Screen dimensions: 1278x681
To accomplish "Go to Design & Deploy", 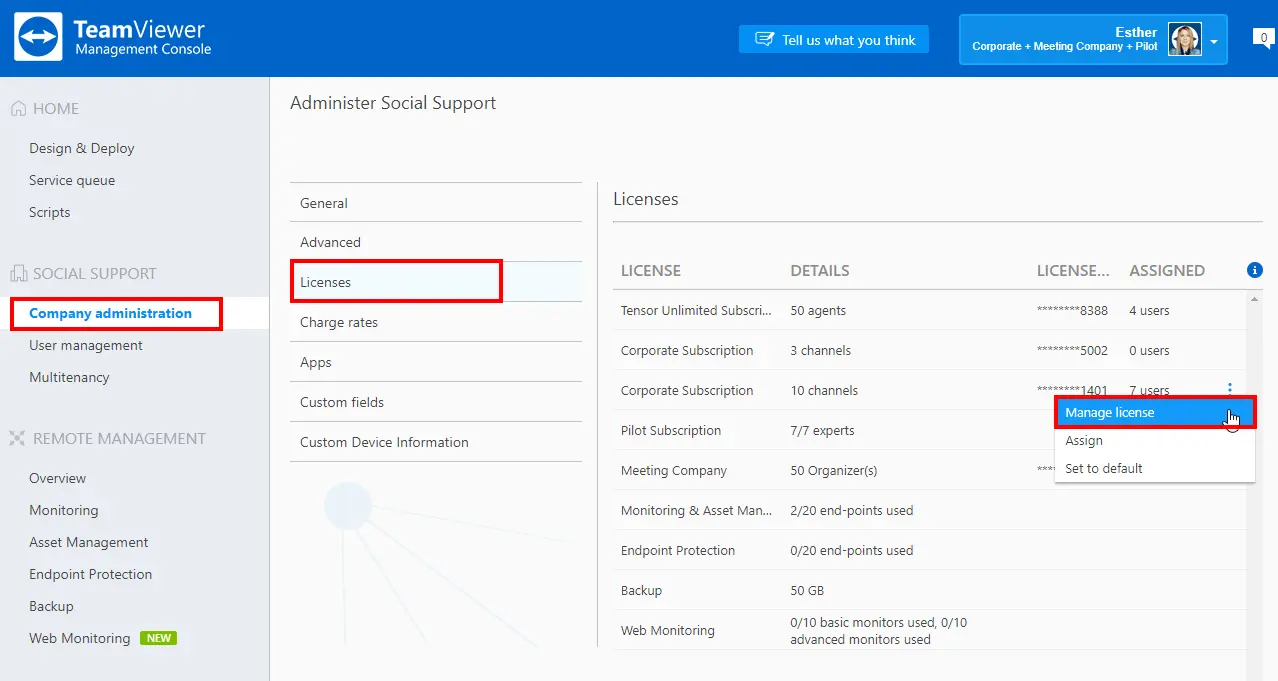I will tap(82, 148).
